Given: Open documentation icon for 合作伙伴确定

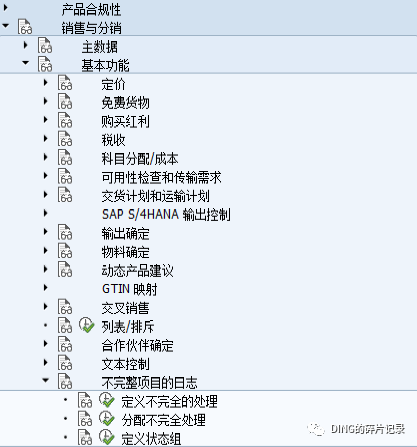Looking at the screenshot, I should [65, 344].
